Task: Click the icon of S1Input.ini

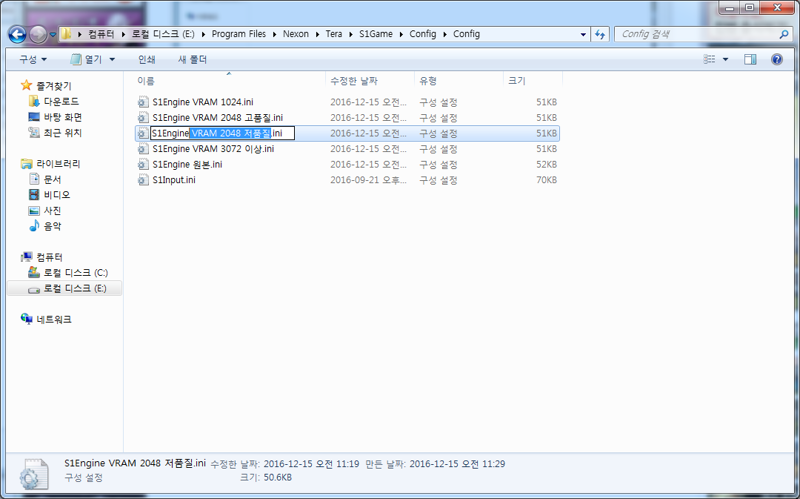Action: [143, 180]
